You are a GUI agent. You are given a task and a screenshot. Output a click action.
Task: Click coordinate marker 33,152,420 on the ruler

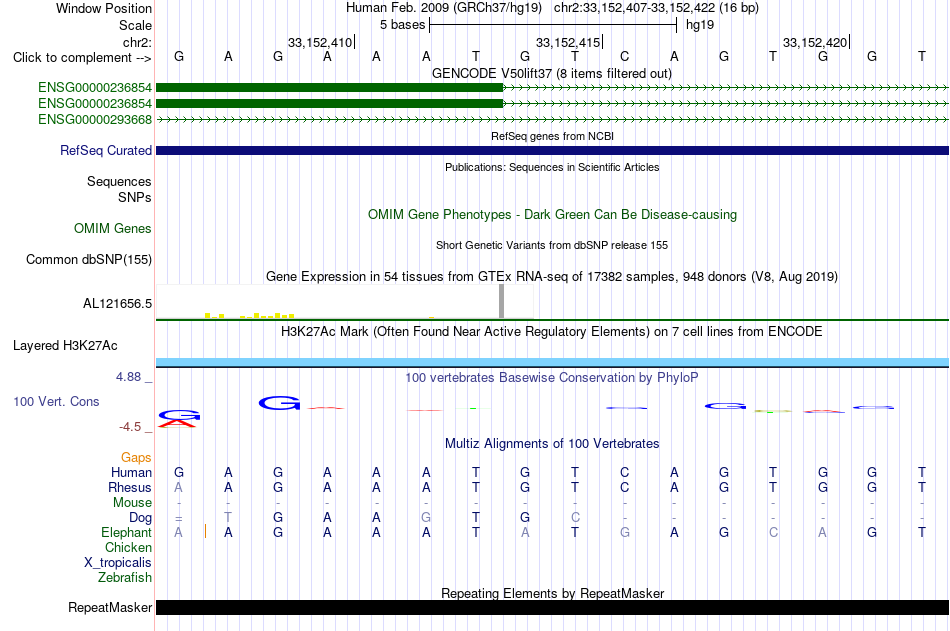coord(815,42)
